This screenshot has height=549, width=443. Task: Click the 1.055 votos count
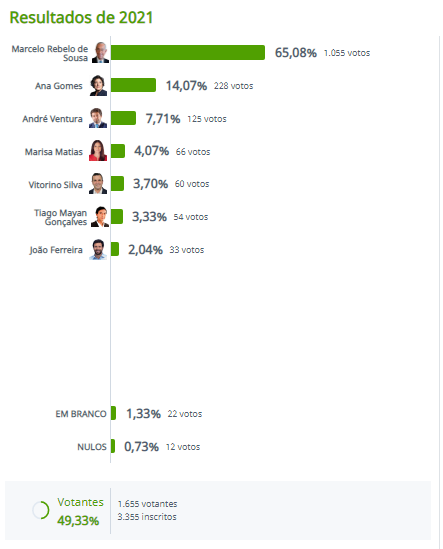tap(347, 53)
